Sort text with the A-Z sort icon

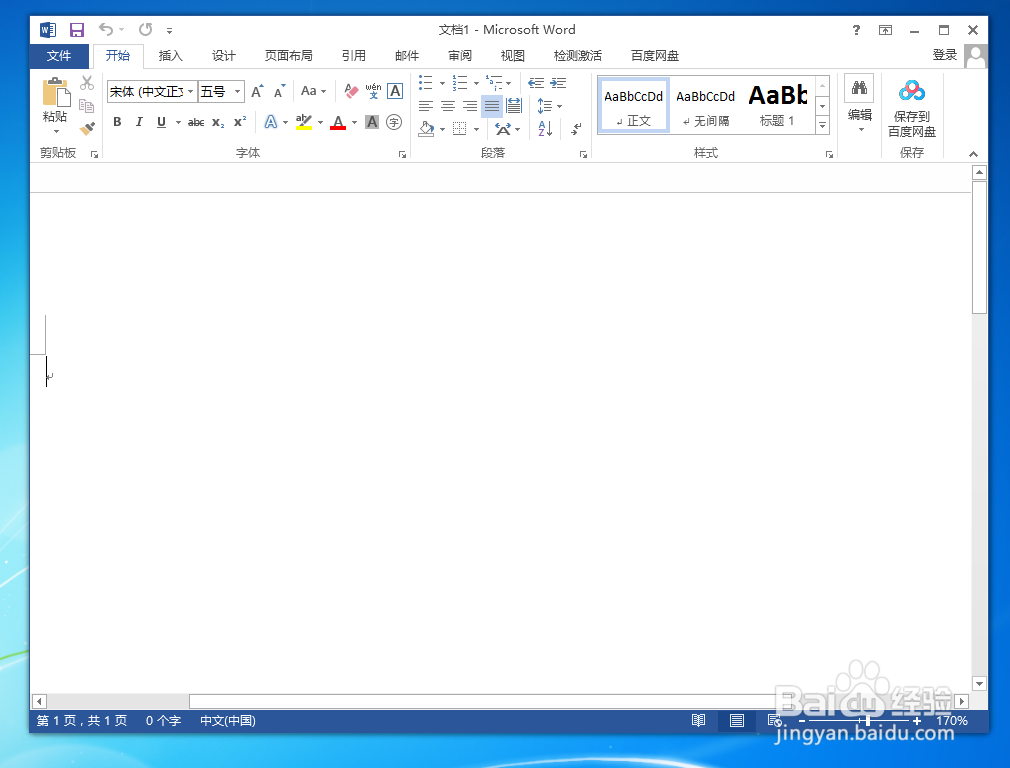pyautogui.click(x=545, y=129)
